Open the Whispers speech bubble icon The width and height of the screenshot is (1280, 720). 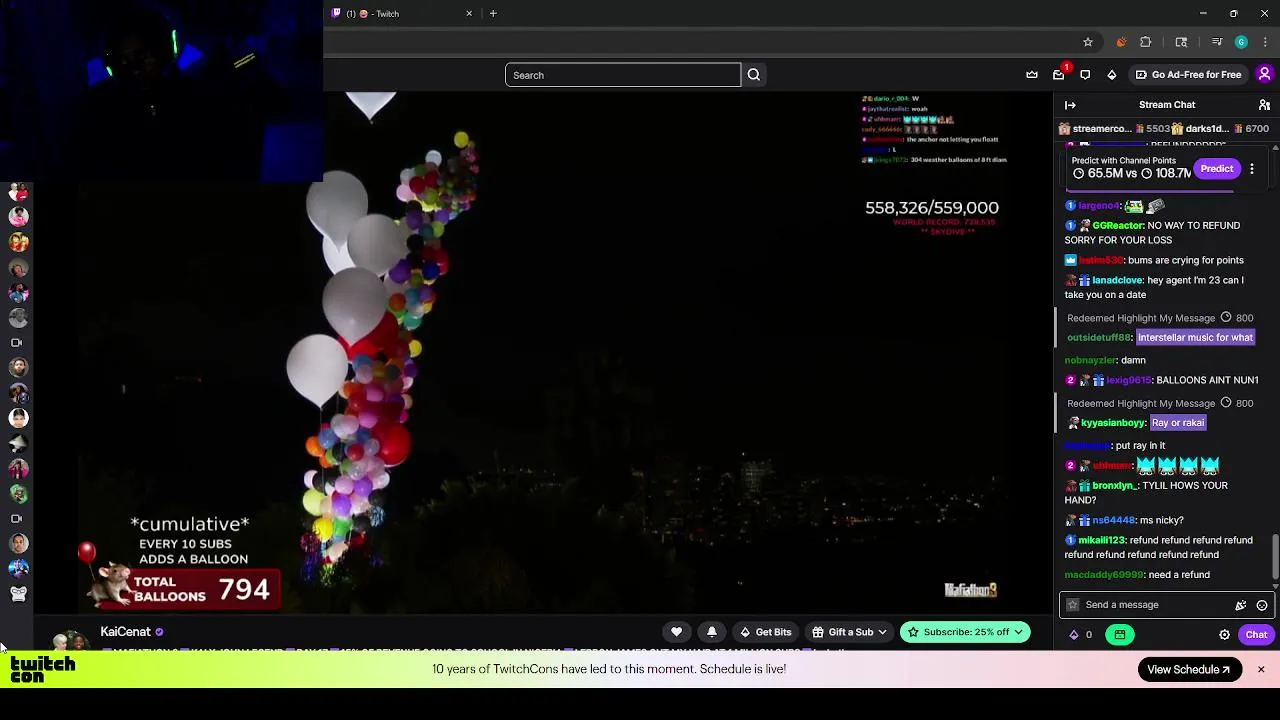coord(1085,75)
